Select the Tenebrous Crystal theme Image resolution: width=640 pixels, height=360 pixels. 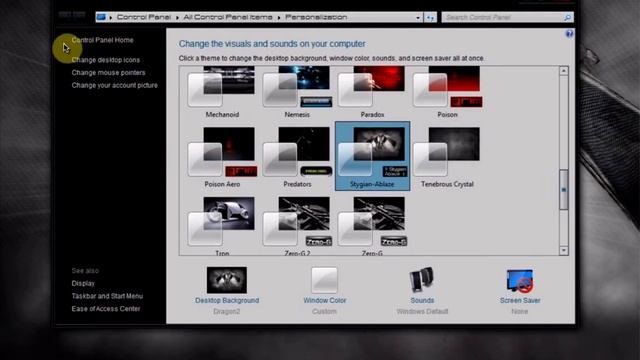coord(447,157)
